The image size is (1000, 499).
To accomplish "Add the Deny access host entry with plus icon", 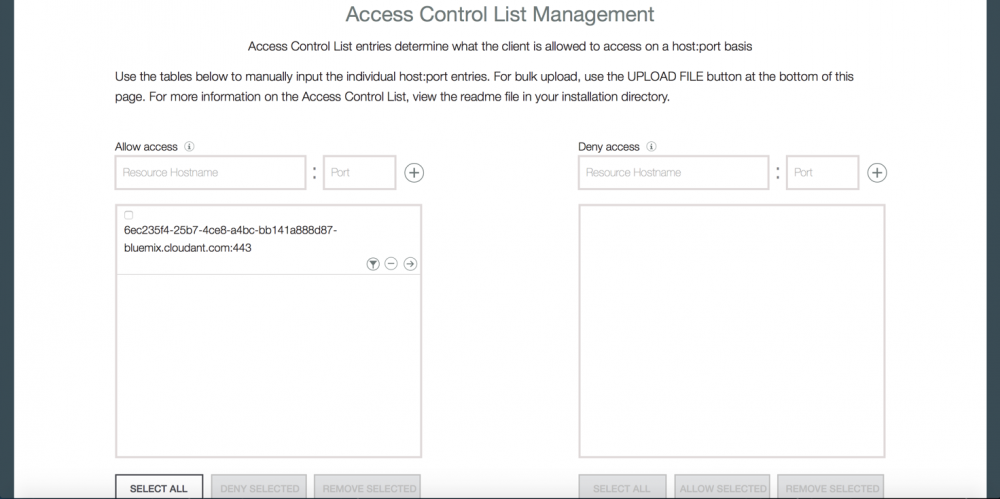I will pos(877,172).
